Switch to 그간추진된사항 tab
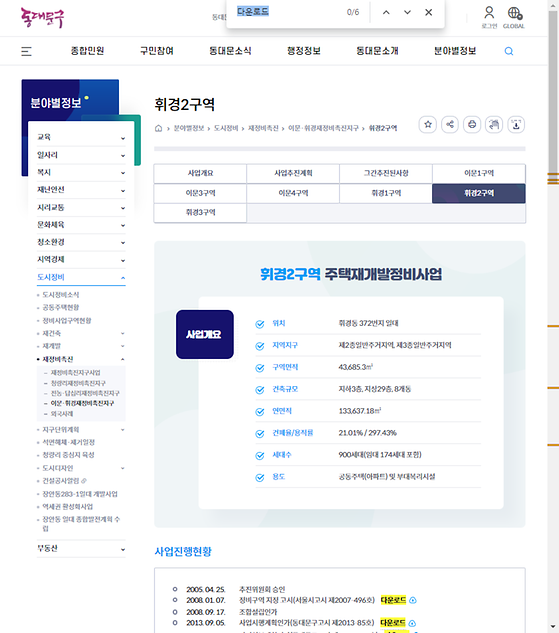The height and width of the screenshot is (633, 559). tap(386, 173)
